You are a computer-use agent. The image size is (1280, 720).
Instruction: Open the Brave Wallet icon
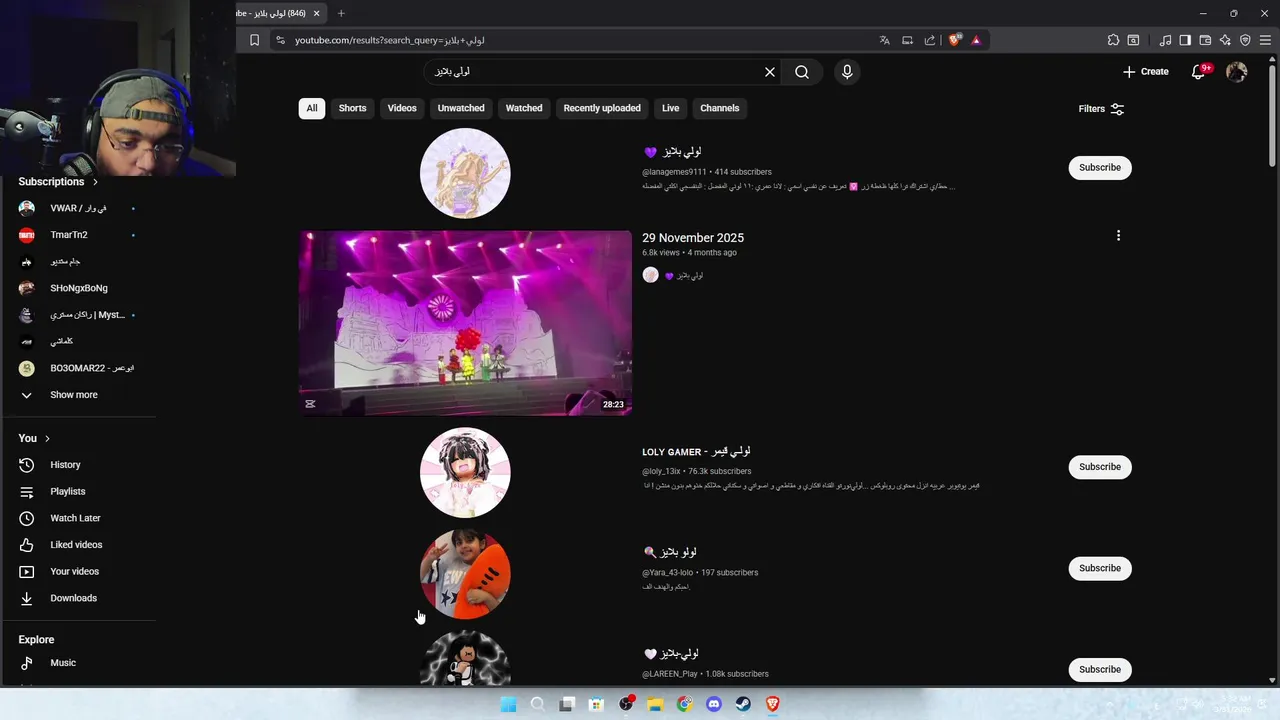(x=1205, y=40)
